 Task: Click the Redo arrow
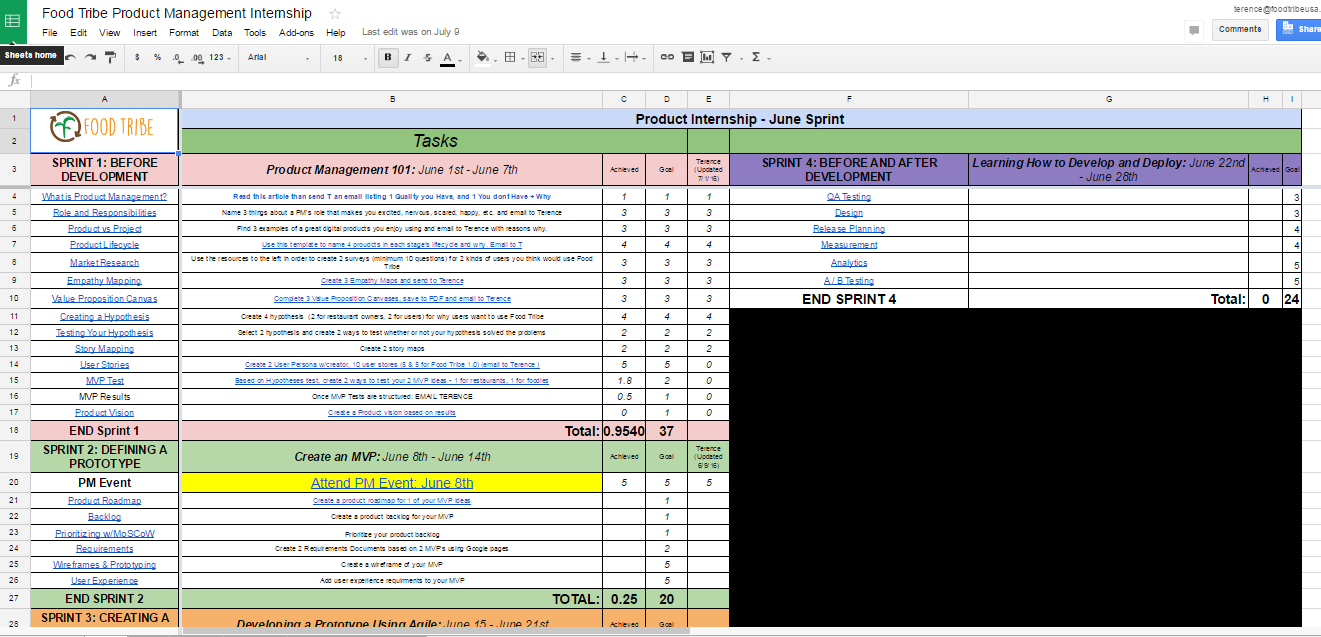tap(90, 58)
